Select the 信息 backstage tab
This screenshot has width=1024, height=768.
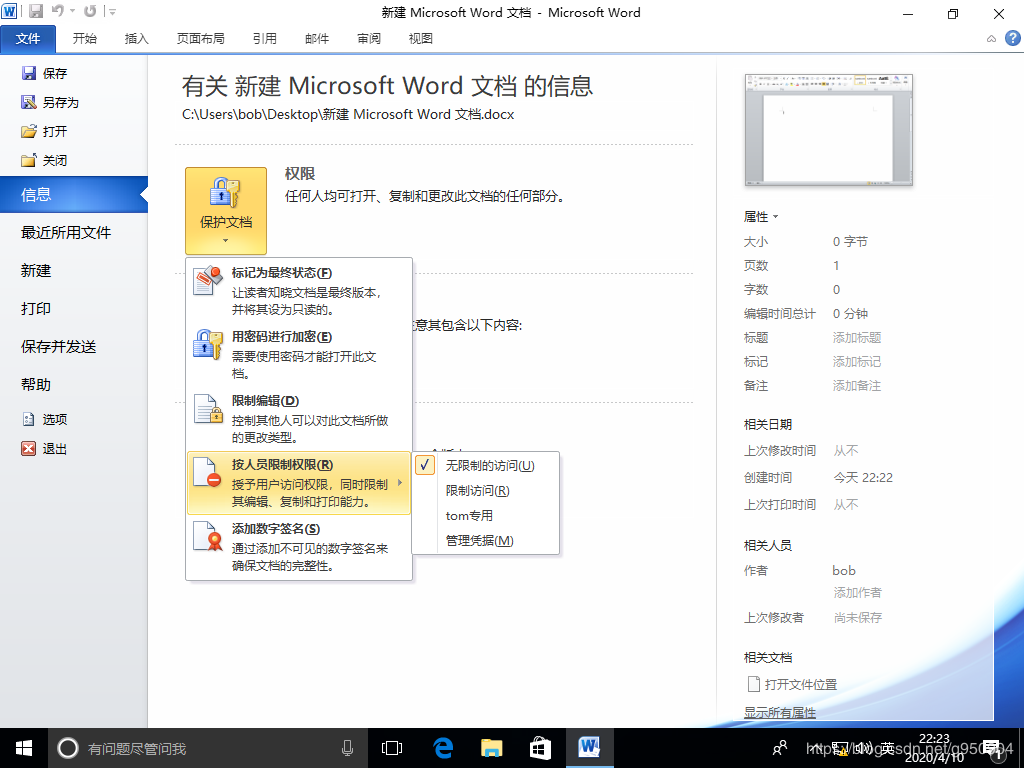point(74,195)
